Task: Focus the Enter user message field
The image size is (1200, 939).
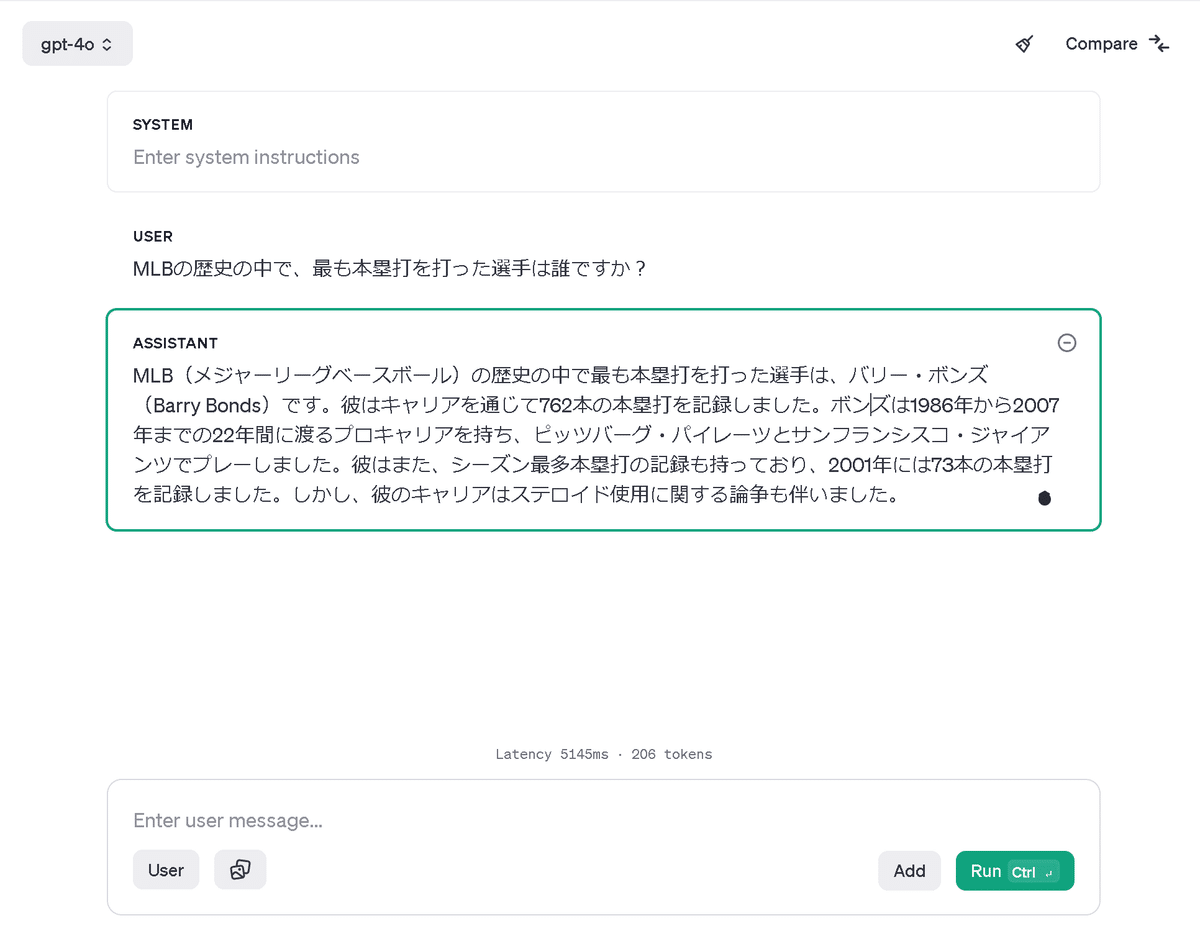Action: tap(603, 821)
